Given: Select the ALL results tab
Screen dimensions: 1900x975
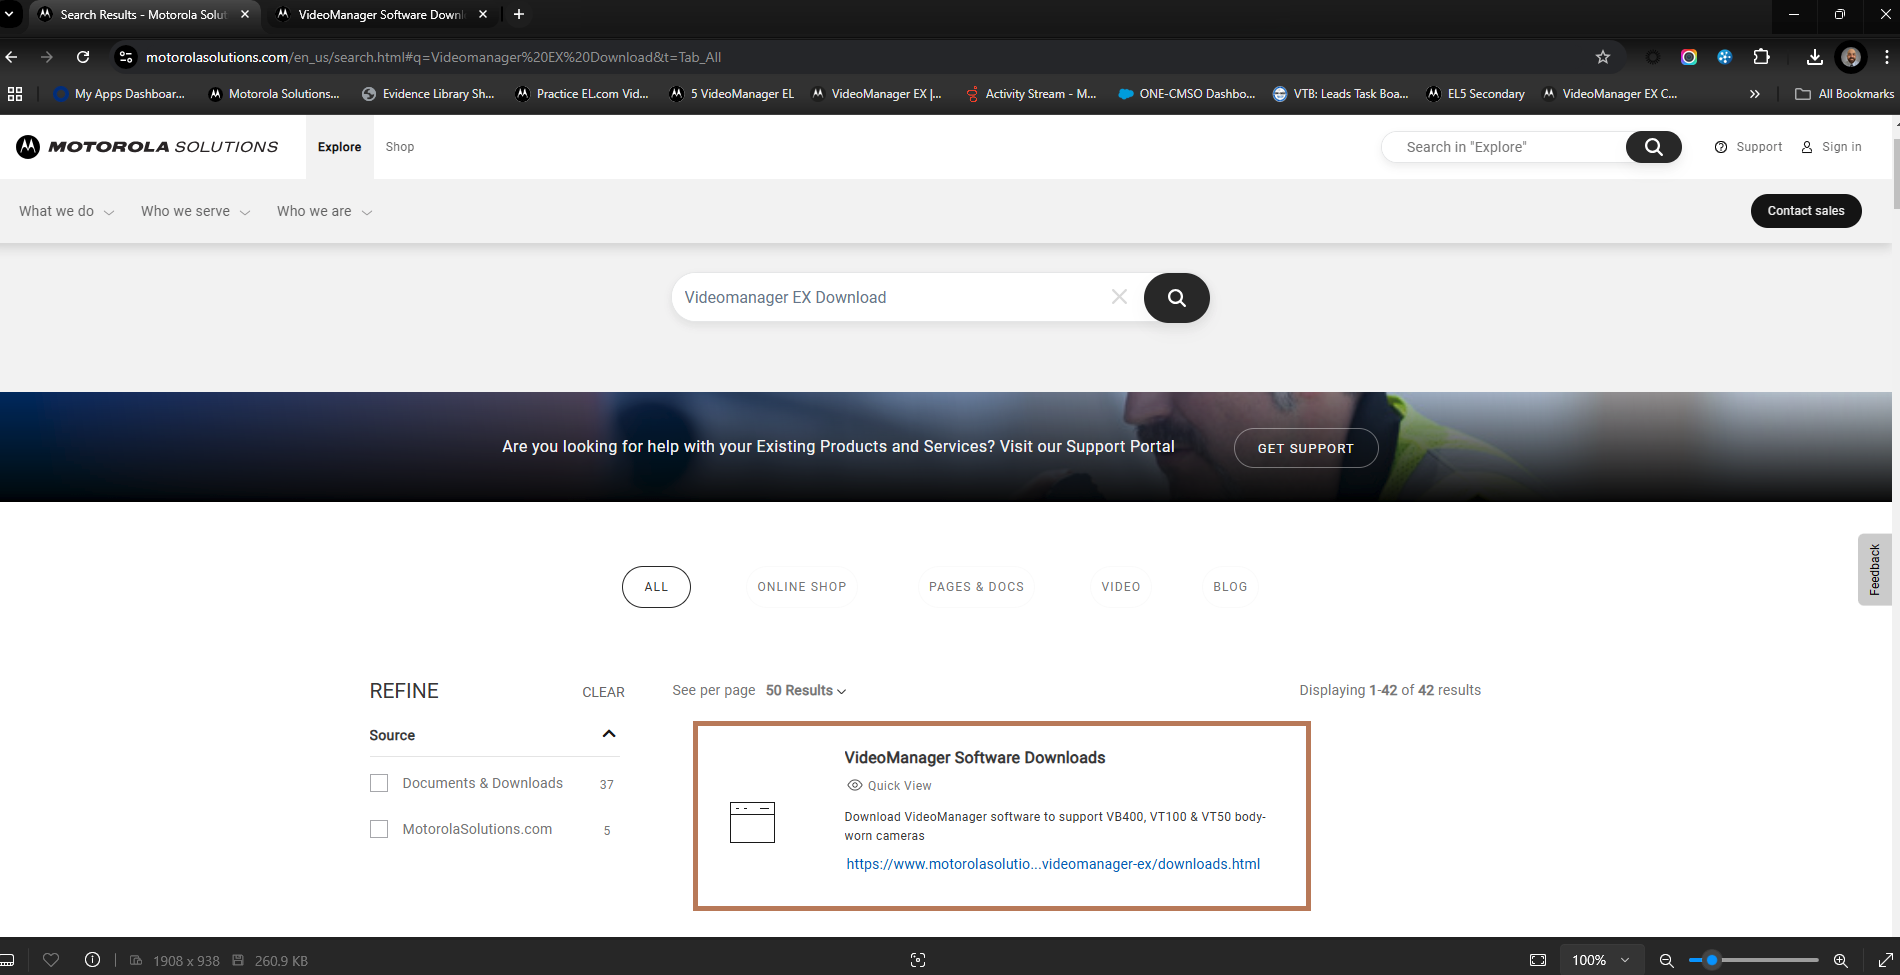Looking at the screenshot, I should [656, 587].
